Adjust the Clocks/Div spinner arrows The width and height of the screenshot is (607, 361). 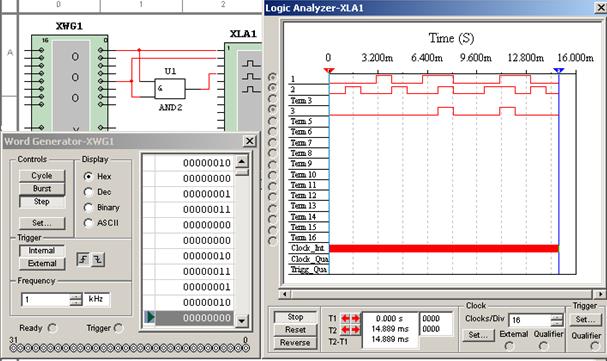[x=557, y=320]
